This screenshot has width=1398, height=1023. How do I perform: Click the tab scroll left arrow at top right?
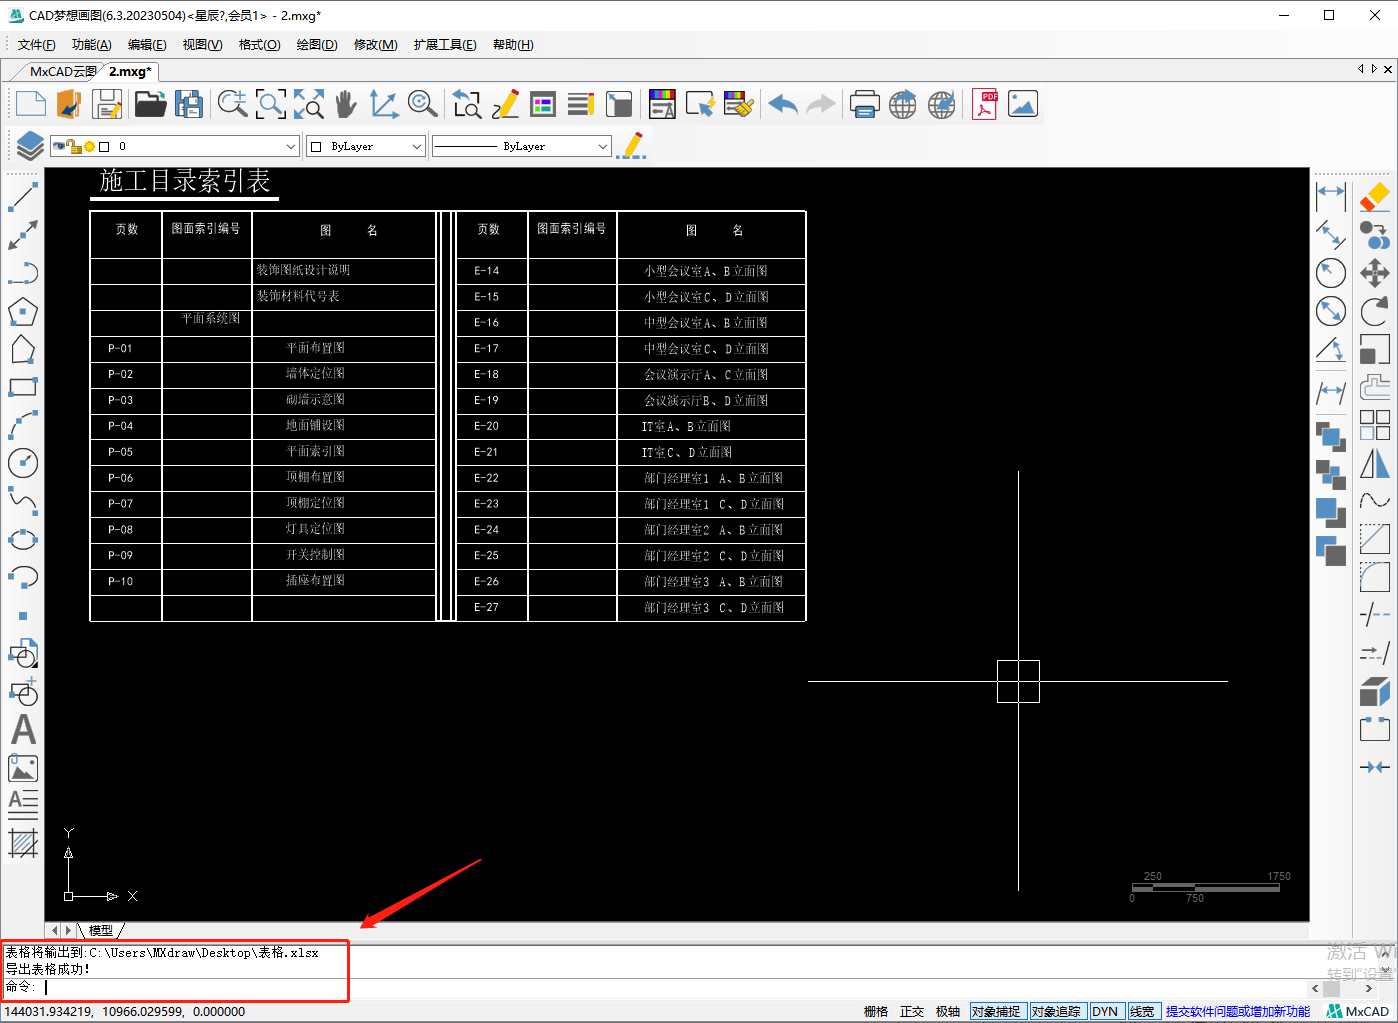pyautogui.click(x=1360, y=69)
